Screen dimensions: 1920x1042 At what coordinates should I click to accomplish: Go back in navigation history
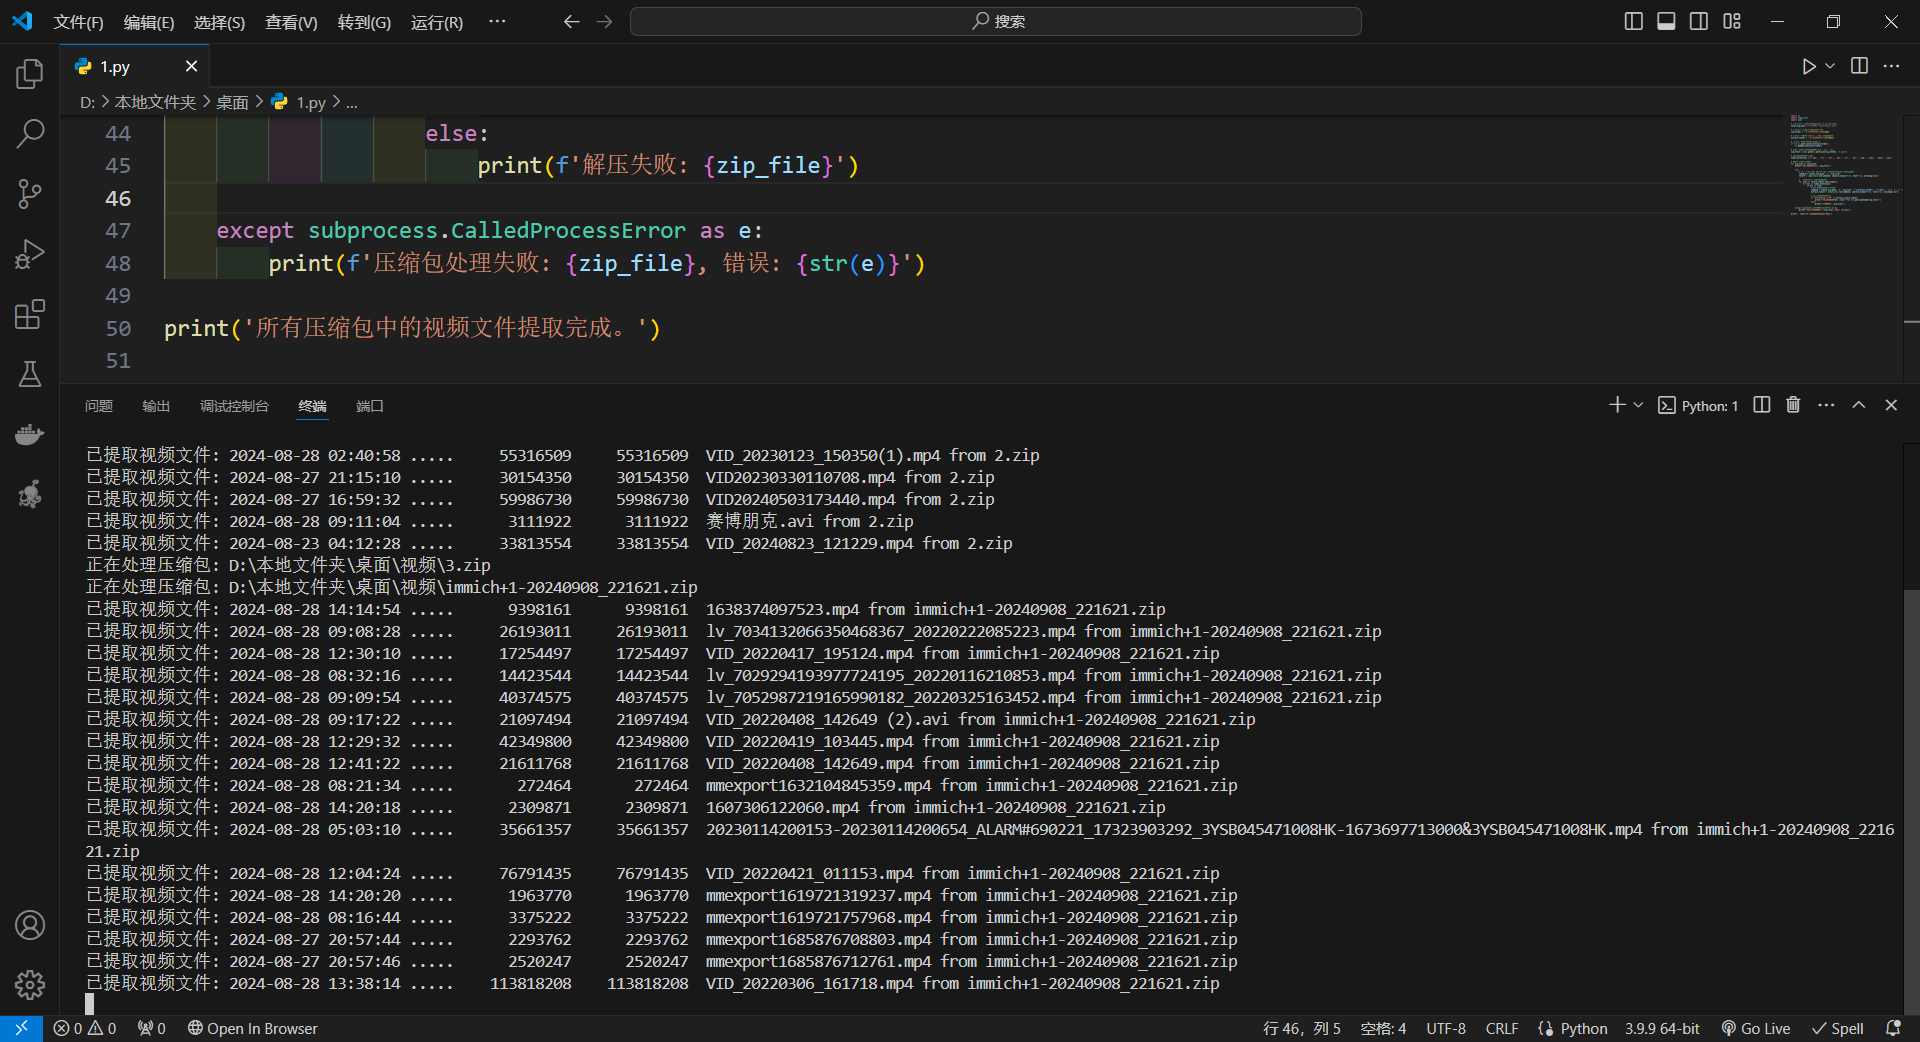[x=571, y=21]
